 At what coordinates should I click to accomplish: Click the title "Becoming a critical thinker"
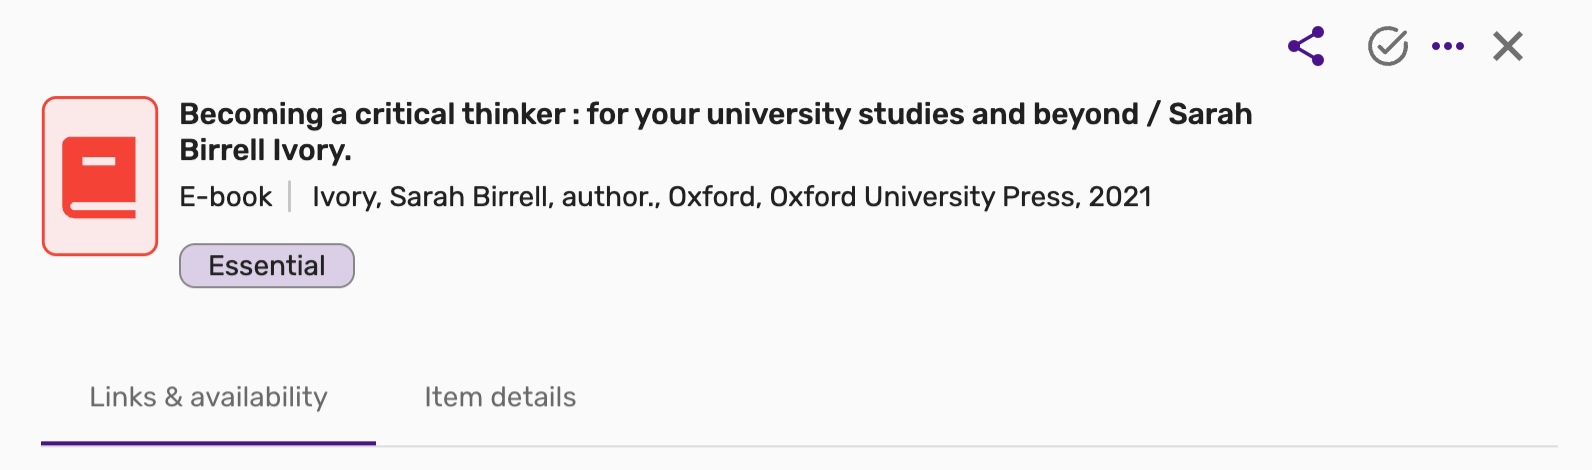[x=372, y=114]
